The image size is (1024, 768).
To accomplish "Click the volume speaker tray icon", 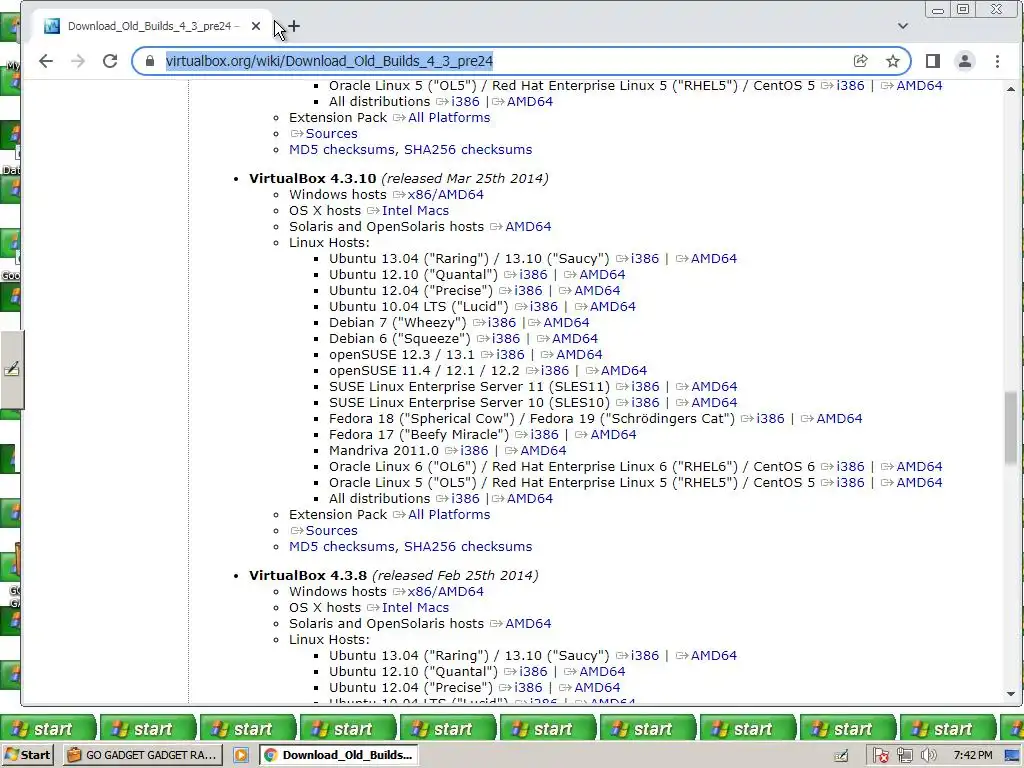I will click(929, 756).
